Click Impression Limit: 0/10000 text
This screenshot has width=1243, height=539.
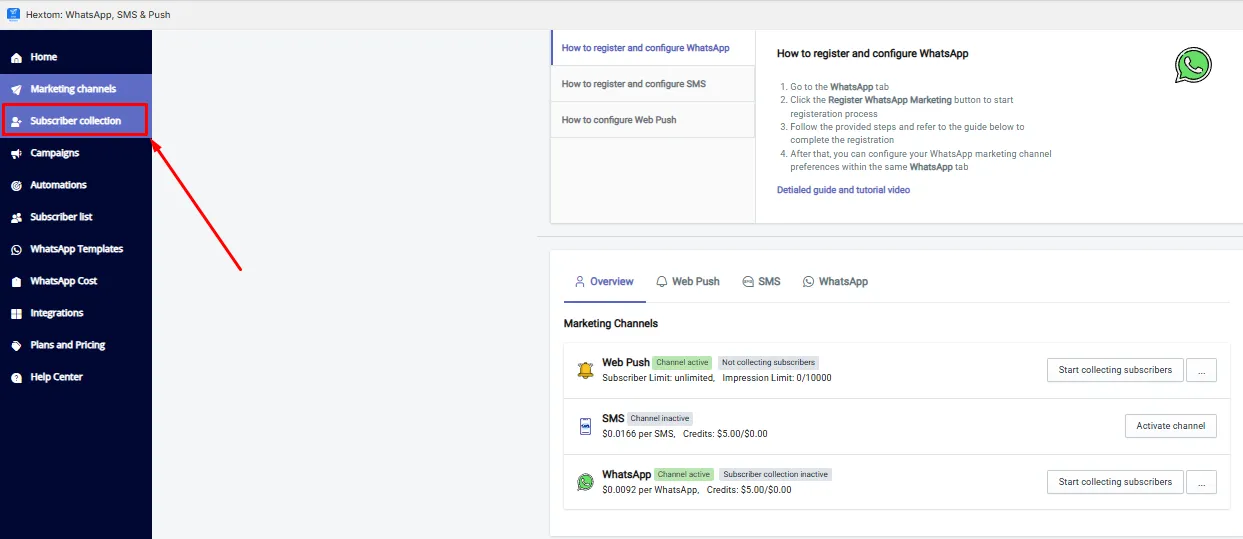(777, 378)
